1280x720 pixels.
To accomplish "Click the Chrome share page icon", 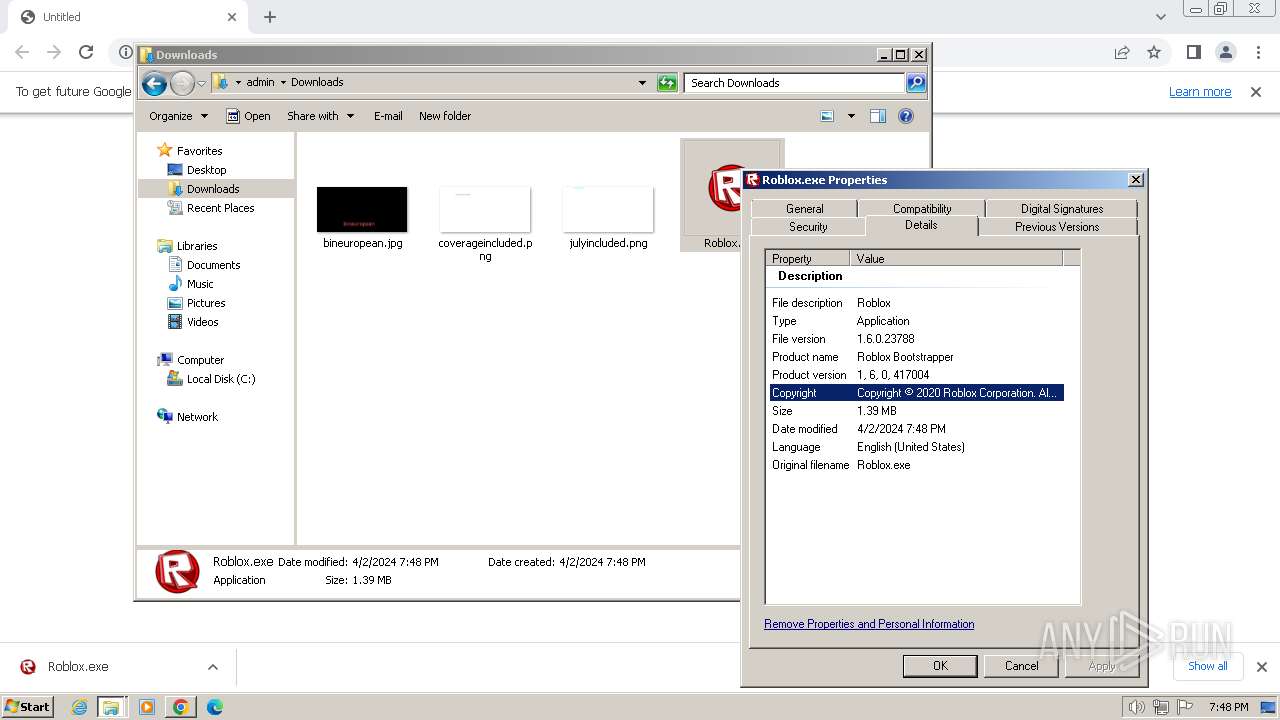I will [x=1122, y=52].
